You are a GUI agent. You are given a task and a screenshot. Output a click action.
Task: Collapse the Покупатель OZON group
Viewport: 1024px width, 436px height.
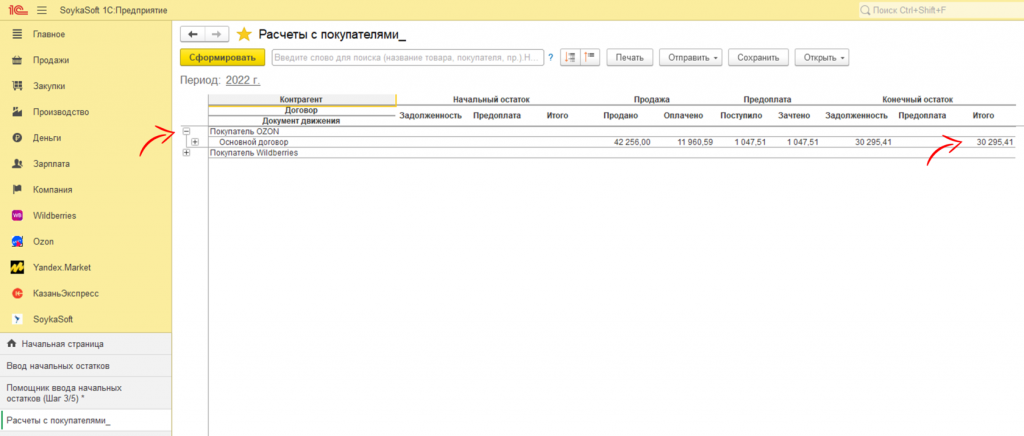coord(186,131)
